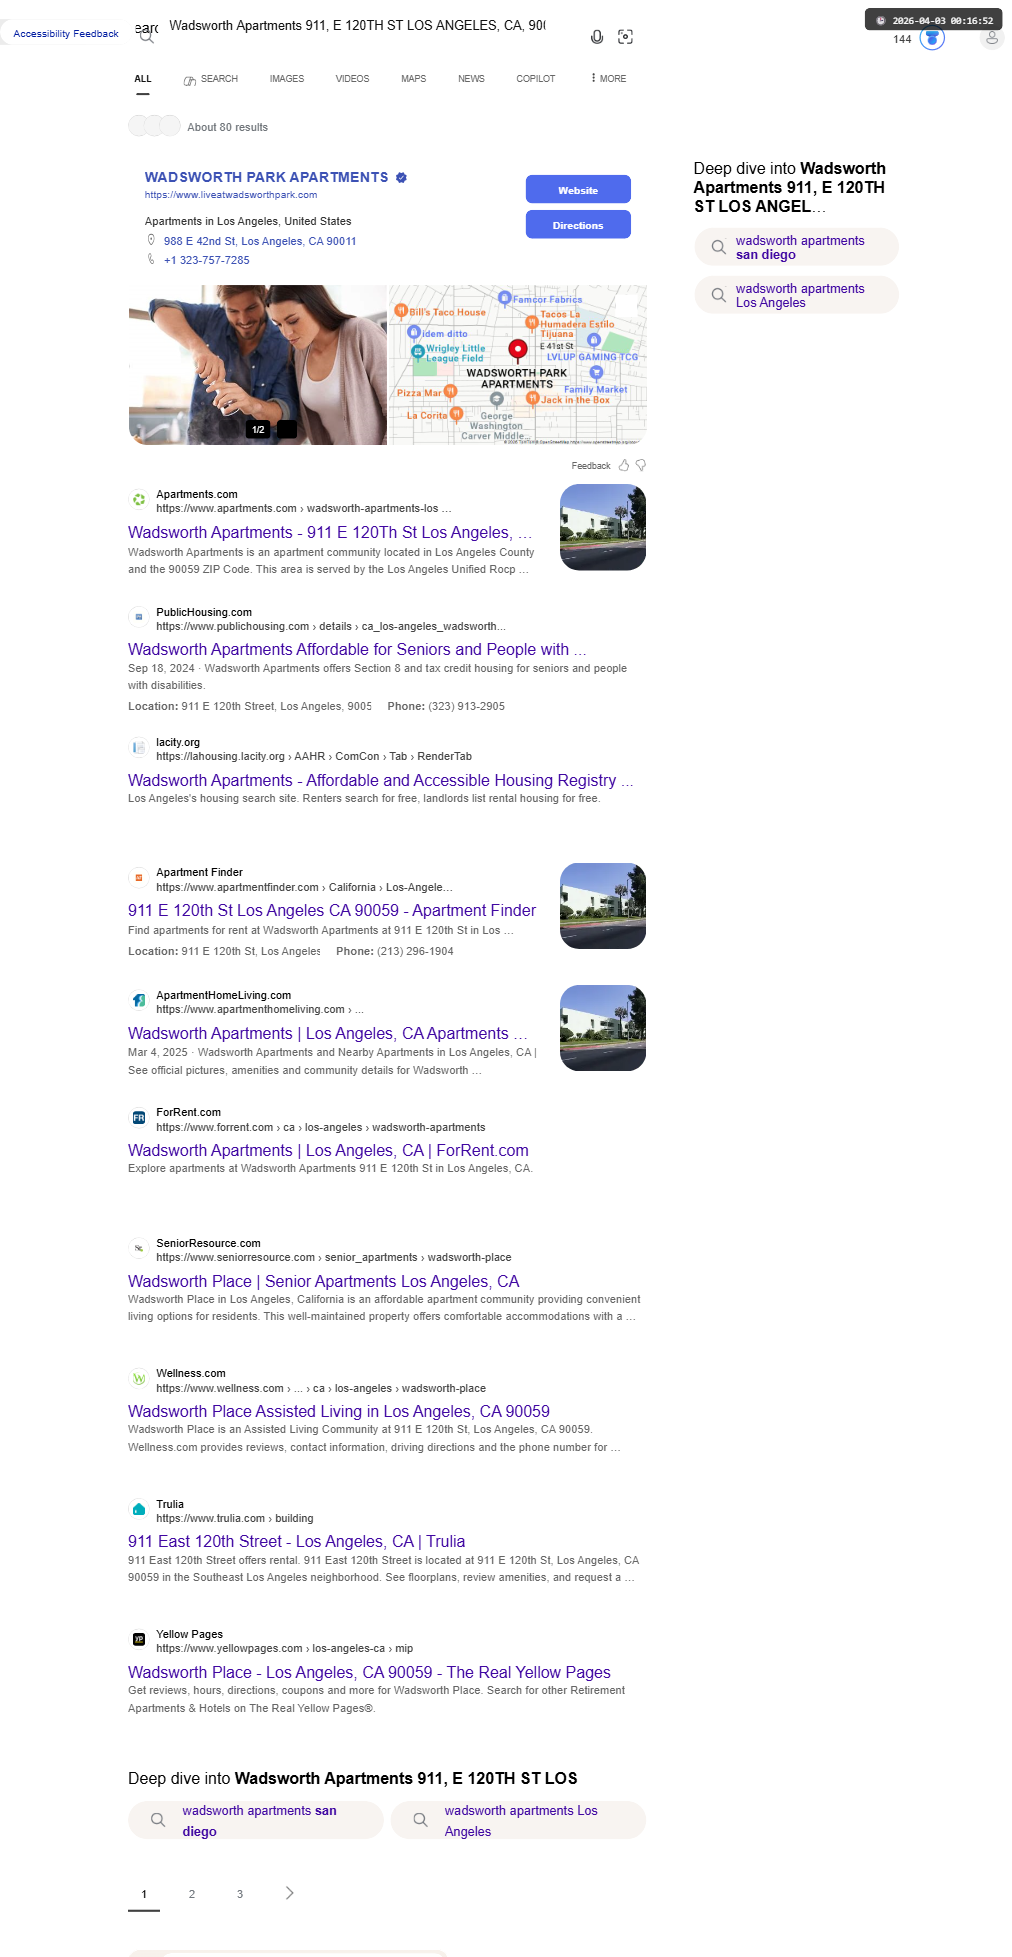This screenshot has width=1012, height=1957.
Task: Click the 988 E 42nd St address link
Action: (x=260, y=241)
